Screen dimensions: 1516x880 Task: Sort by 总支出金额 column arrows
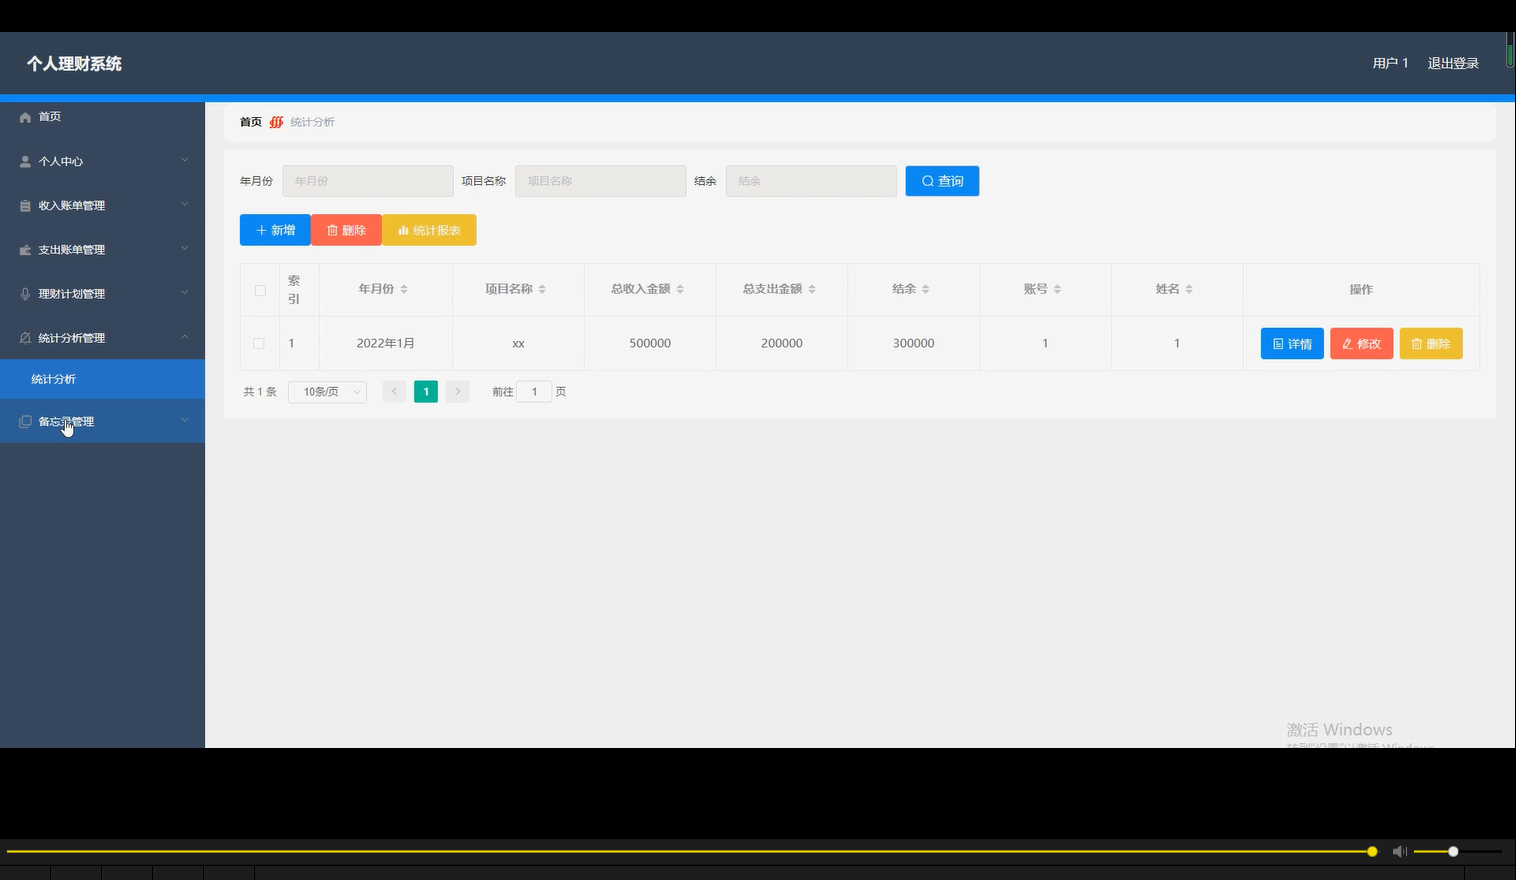pos(812,289)
